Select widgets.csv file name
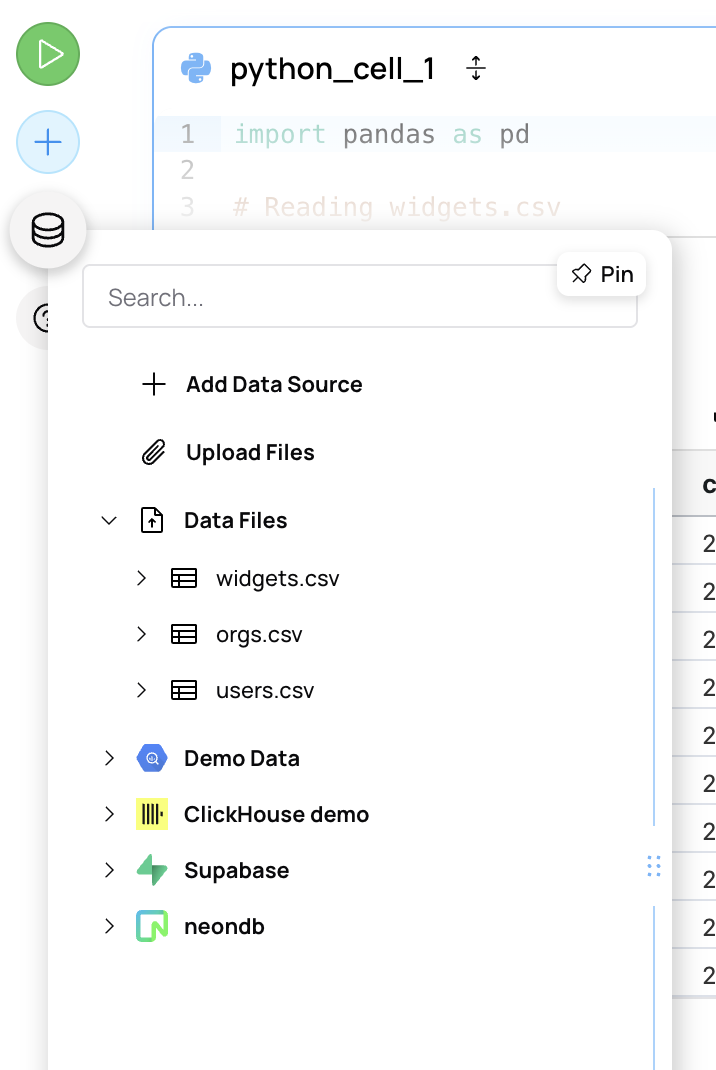The width and height of the screenshot is (716, 1070). [x=277, y=579]
